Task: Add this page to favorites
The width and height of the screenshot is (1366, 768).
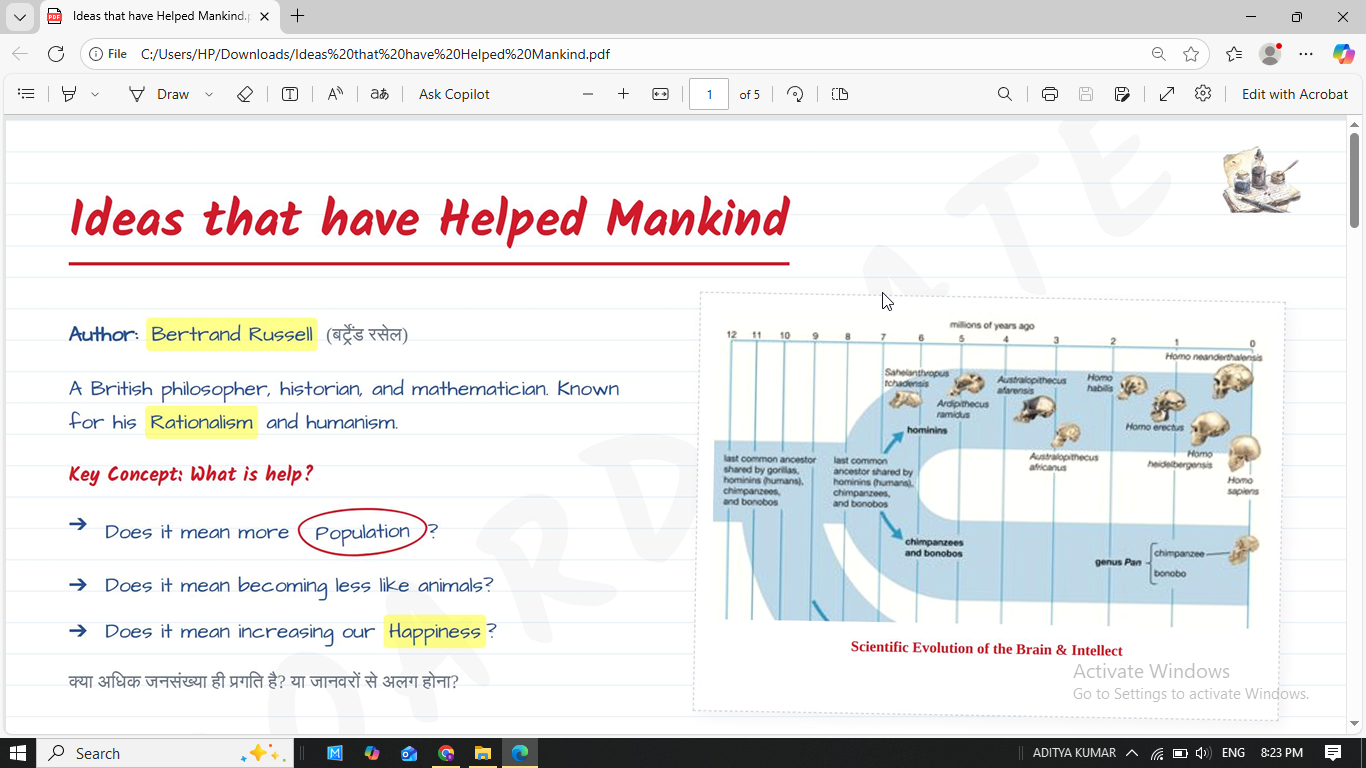Action: click(x=1191, y=54)
